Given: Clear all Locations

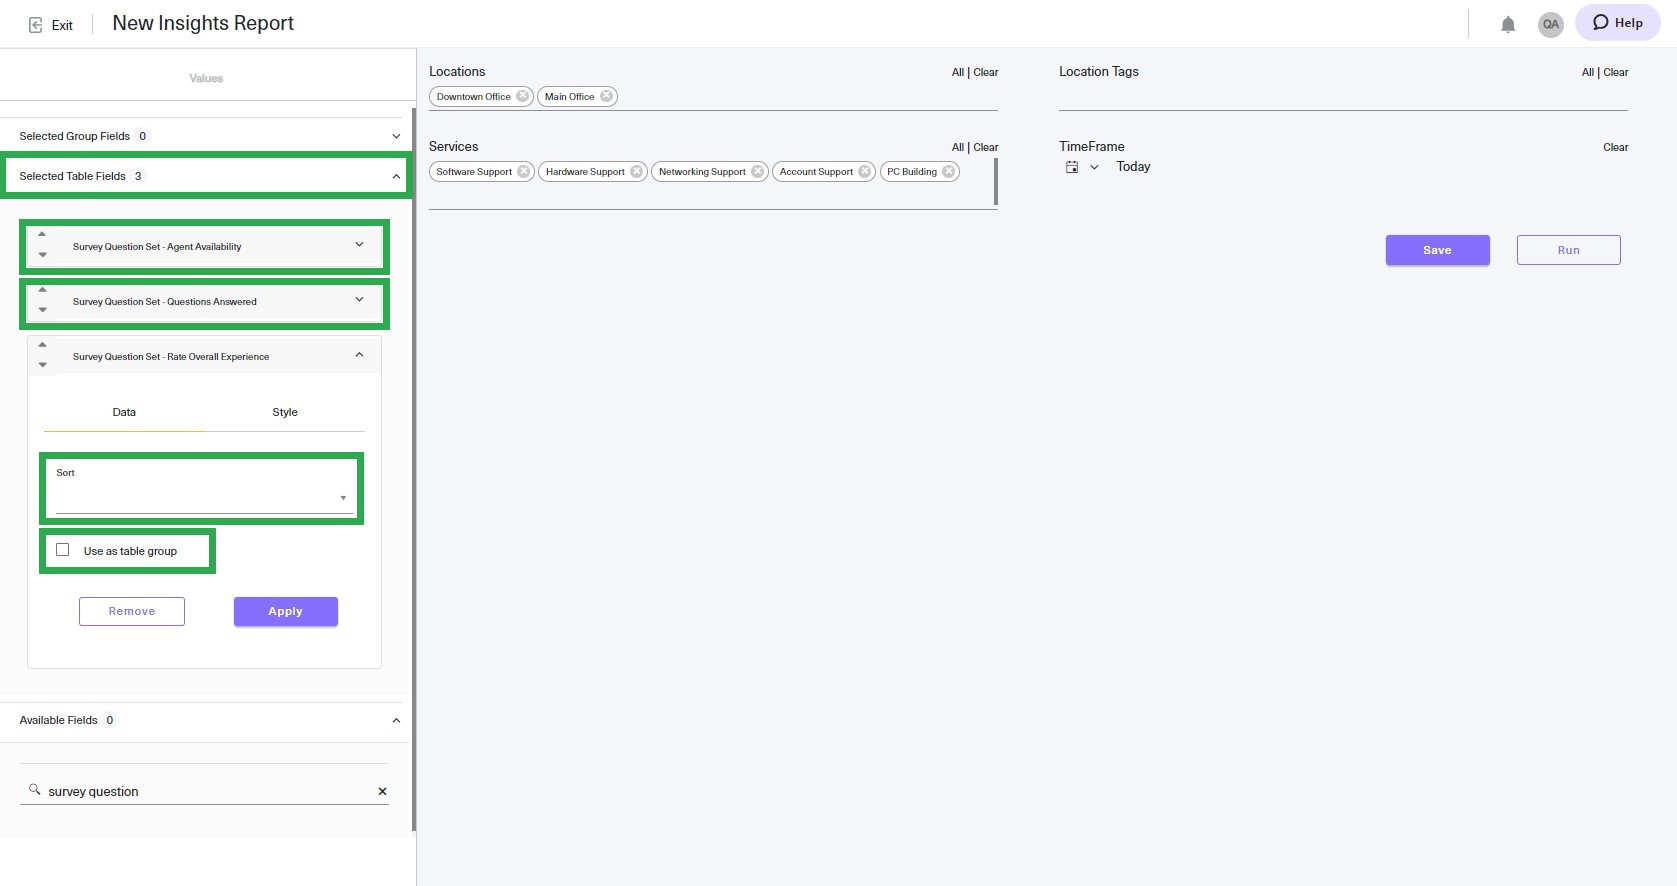Looking at the screenshot, I should pos(986,72).
